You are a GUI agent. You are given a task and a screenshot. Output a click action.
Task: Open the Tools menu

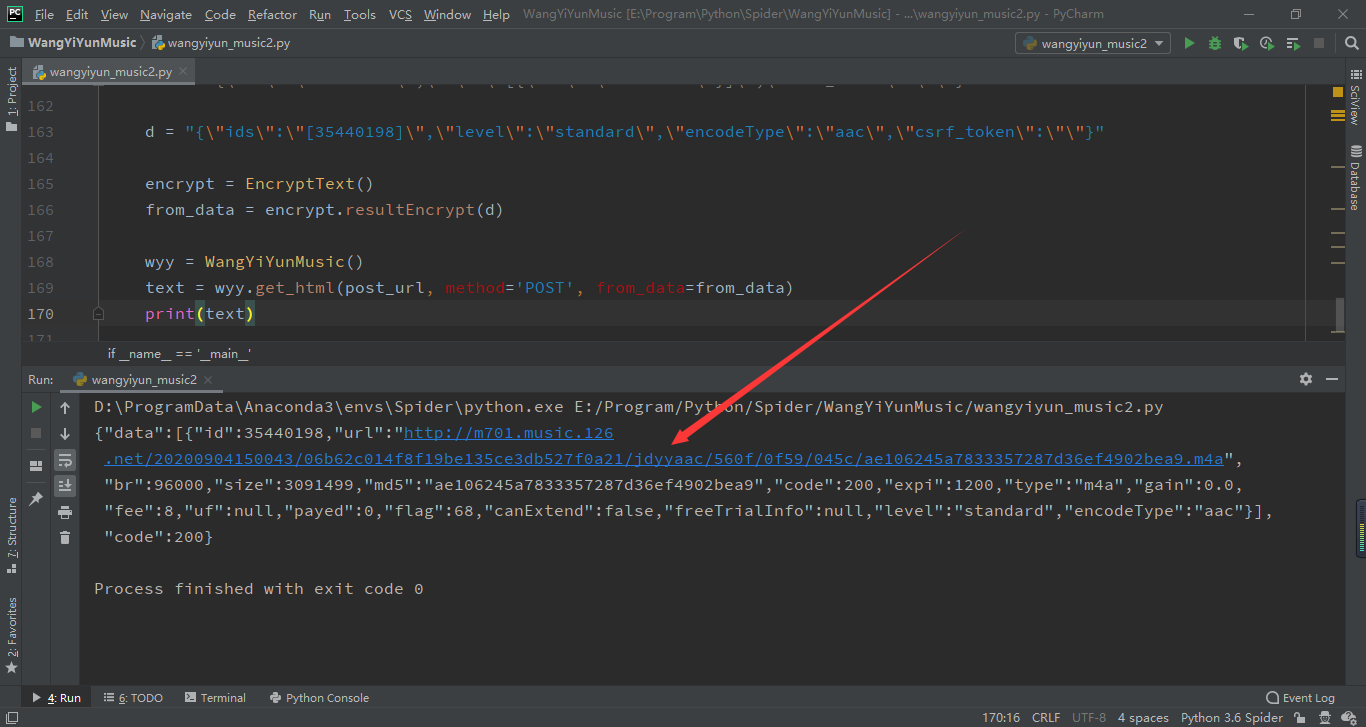pos(359,14)
